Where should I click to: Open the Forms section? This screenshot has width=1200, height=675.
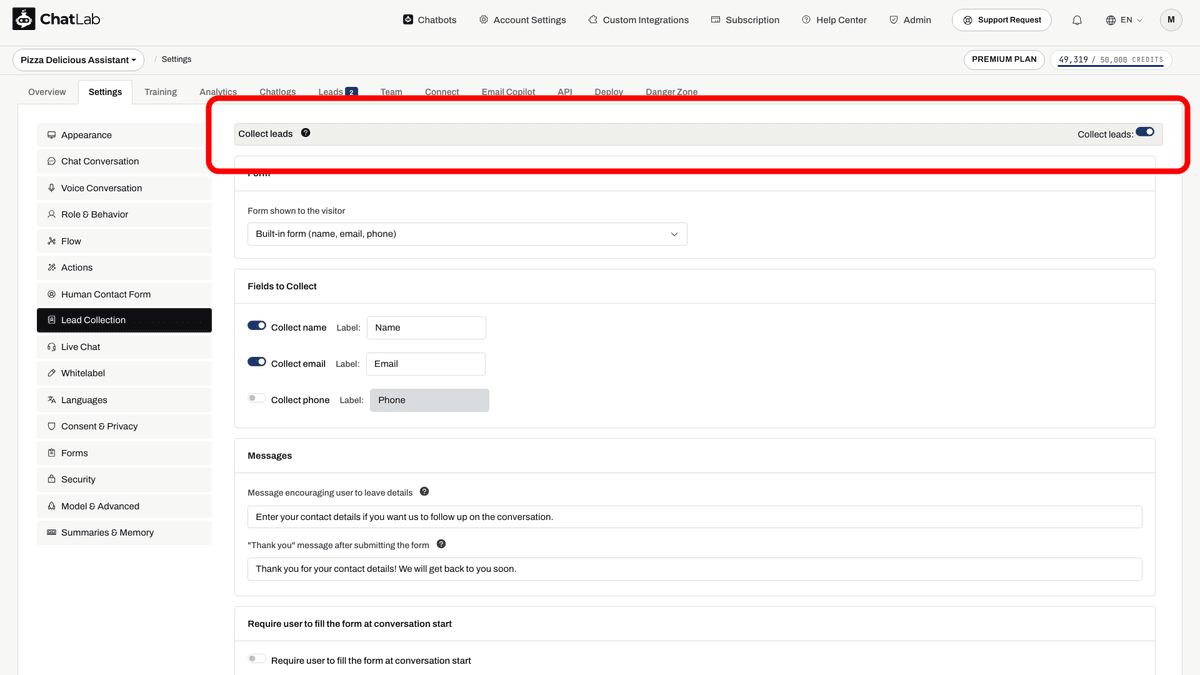click(124, 453)
